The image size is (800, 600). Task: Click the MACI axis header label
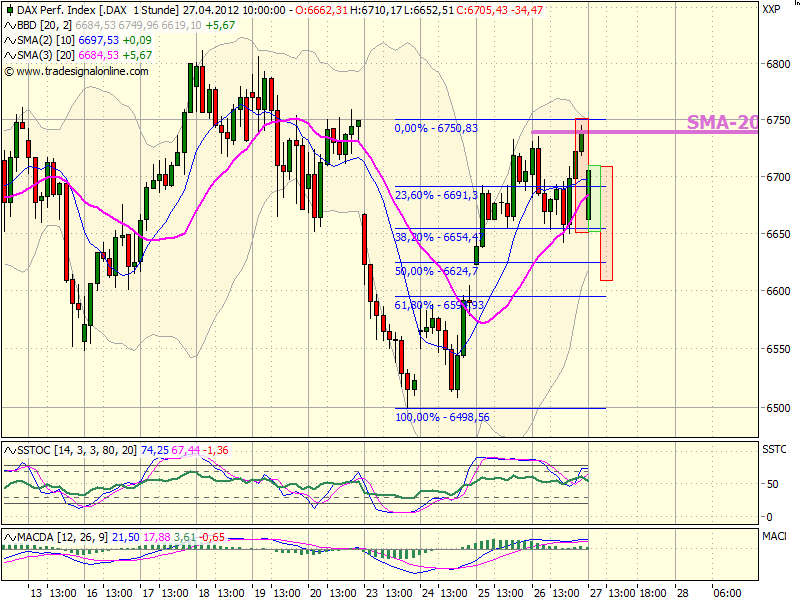[x=774, y=536]
